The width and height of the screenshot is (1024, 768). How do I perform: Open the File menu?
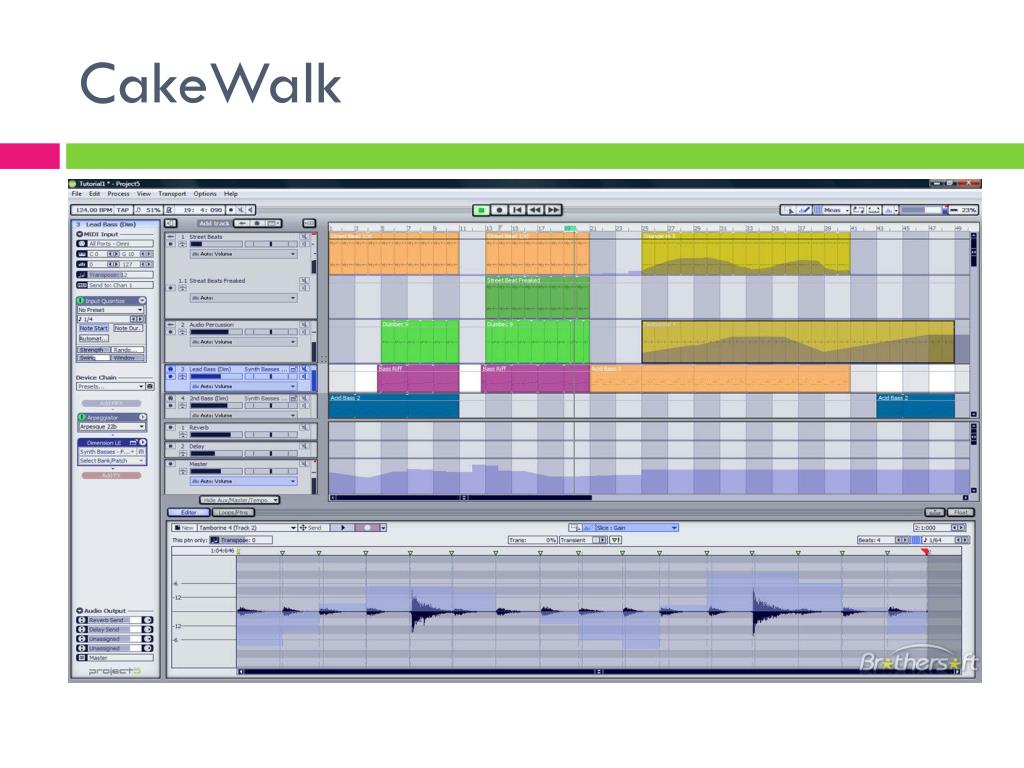[x=76, y=194]
